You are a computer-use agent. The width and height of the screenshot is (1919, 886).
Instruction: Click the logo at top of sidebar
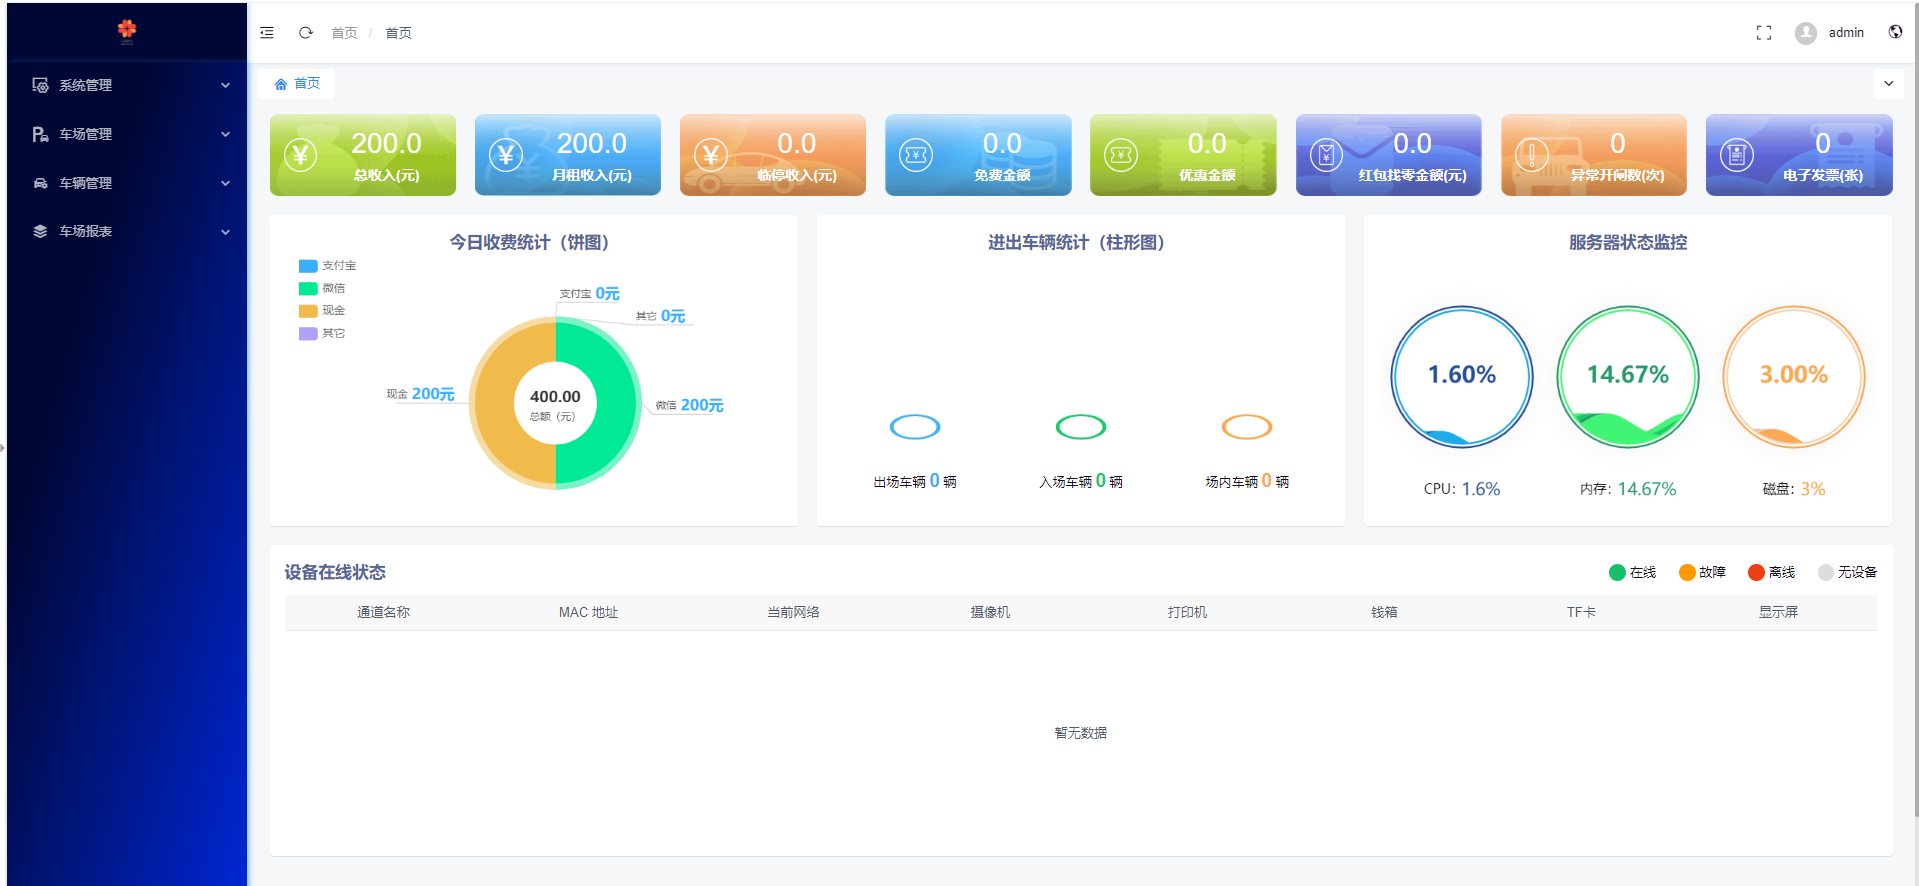pyautogui.click(x=127, y=31)
